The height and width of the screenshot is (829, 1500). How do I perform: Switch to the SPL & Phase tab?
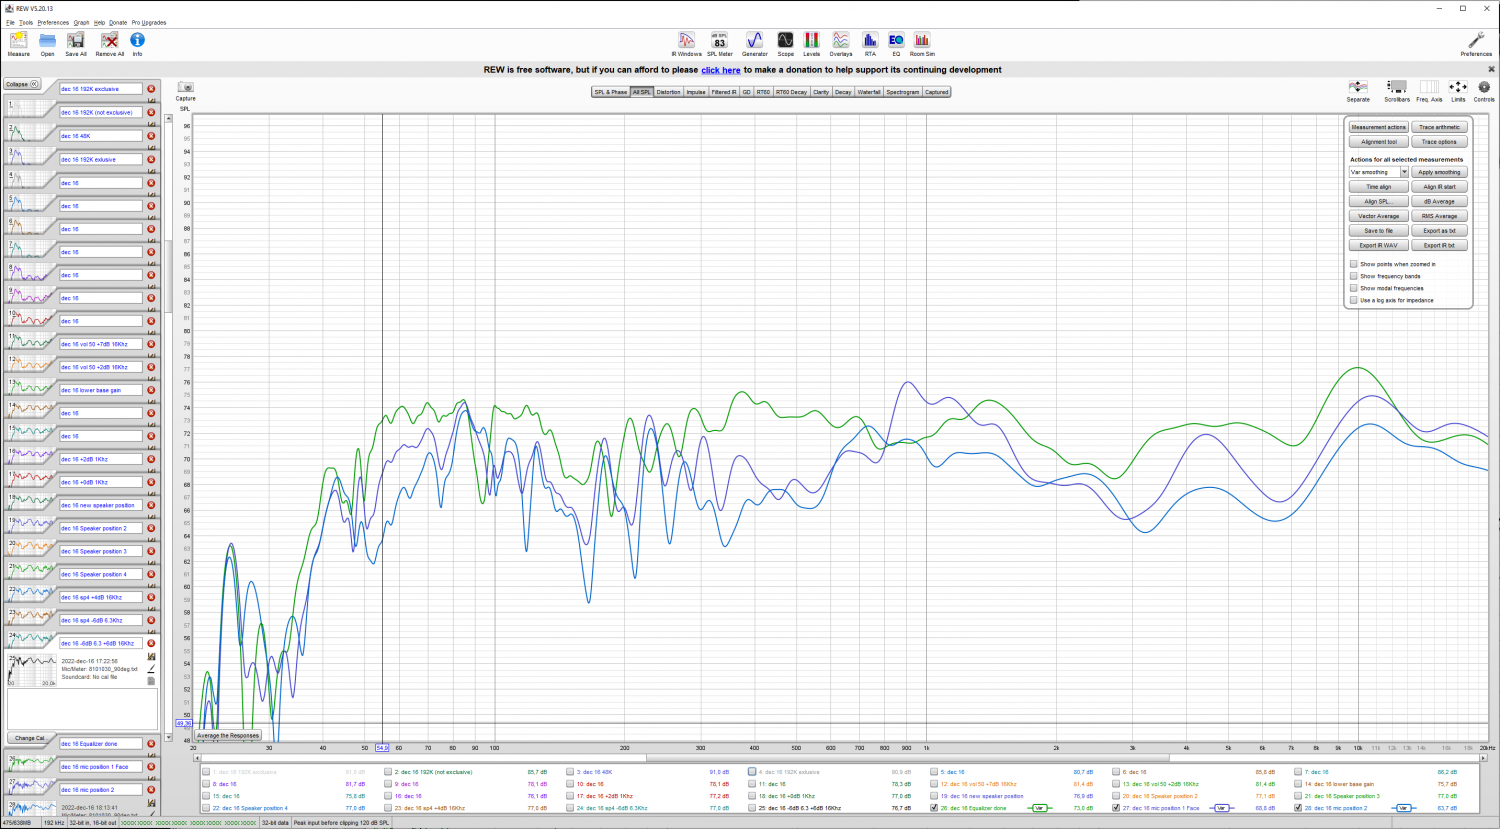tap(611, 92)
